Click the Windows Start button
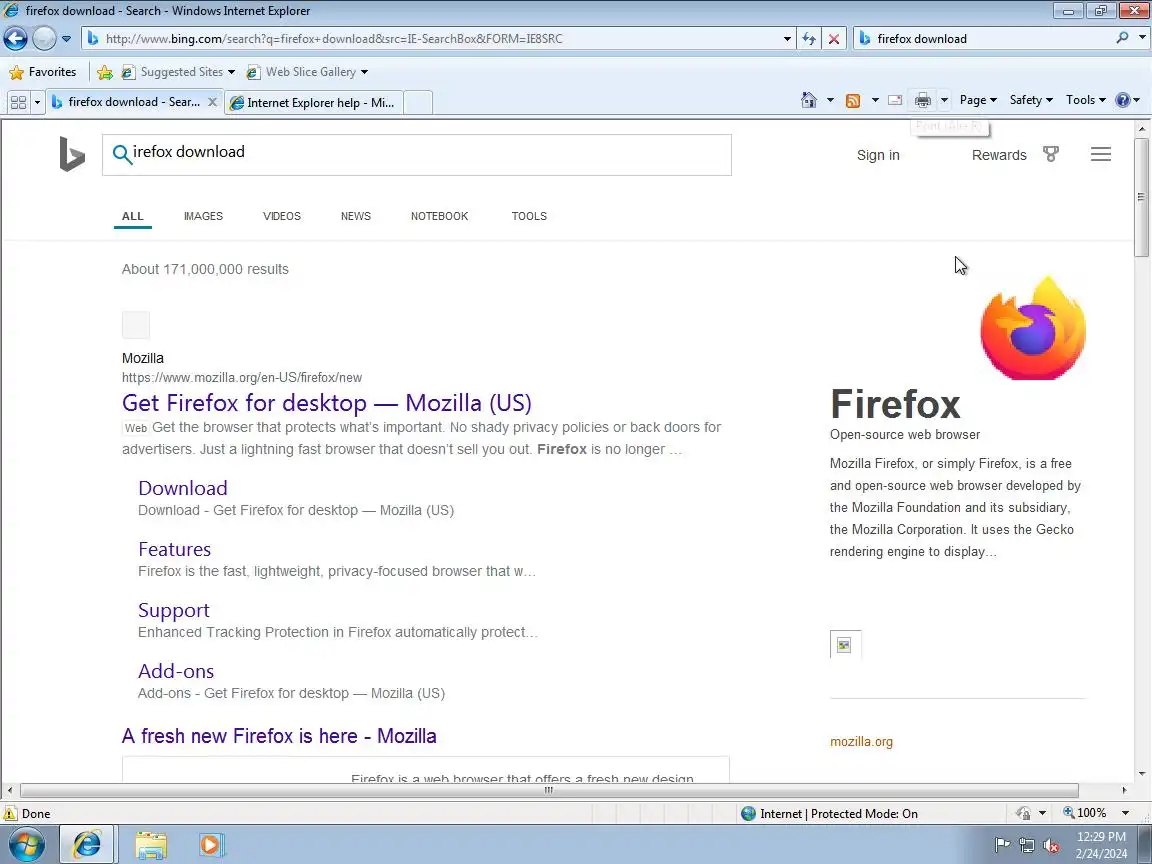Viewport: 1152px width, 864px height. 26,844
